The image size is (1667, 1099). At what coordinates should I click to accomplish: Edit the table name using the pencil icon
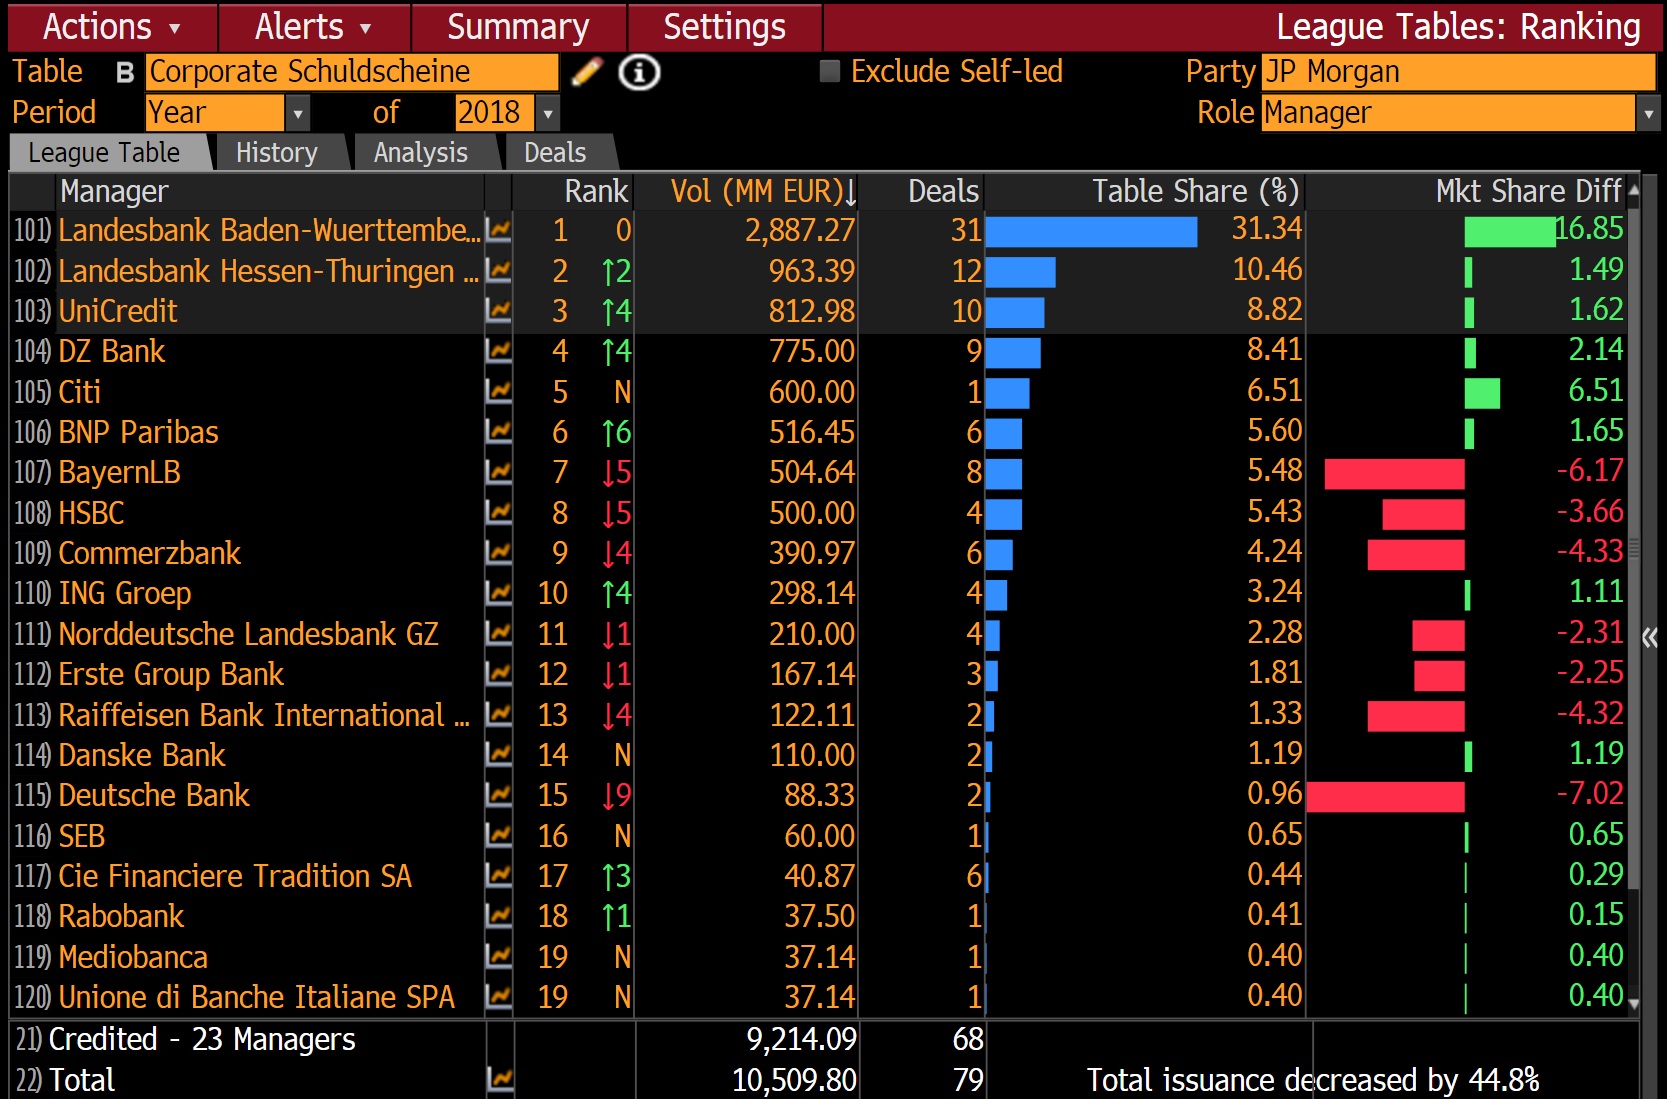pos(588,71)
